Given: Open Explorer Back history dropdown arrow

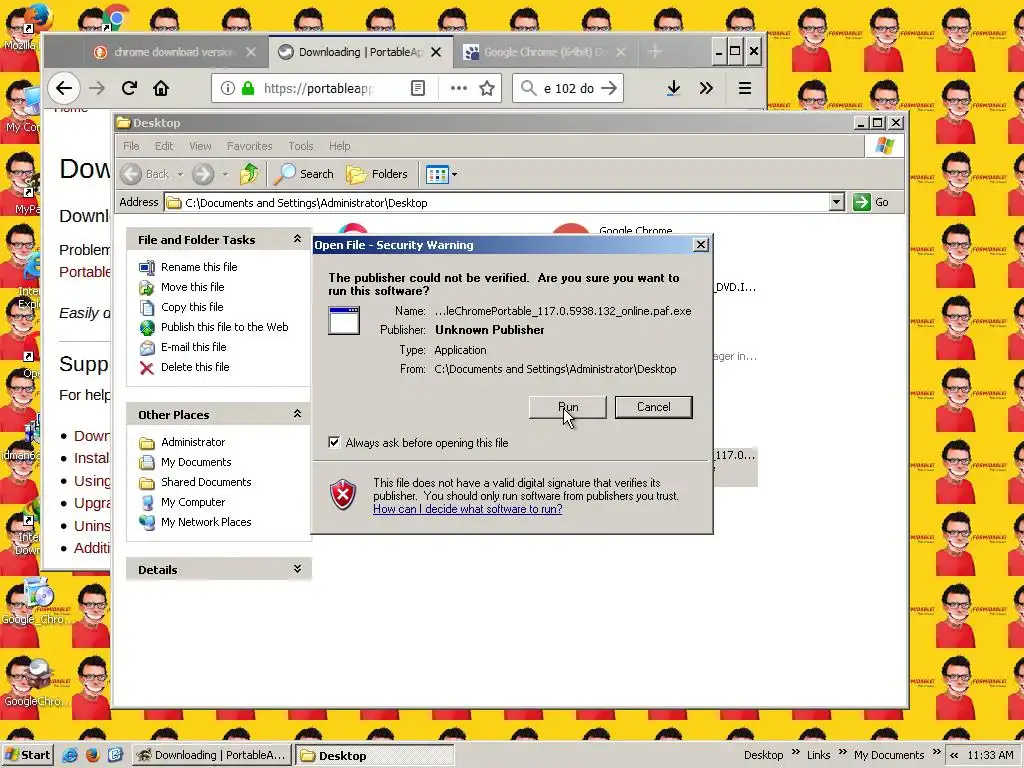Looking at the screenshot, I should click(180, 174).
